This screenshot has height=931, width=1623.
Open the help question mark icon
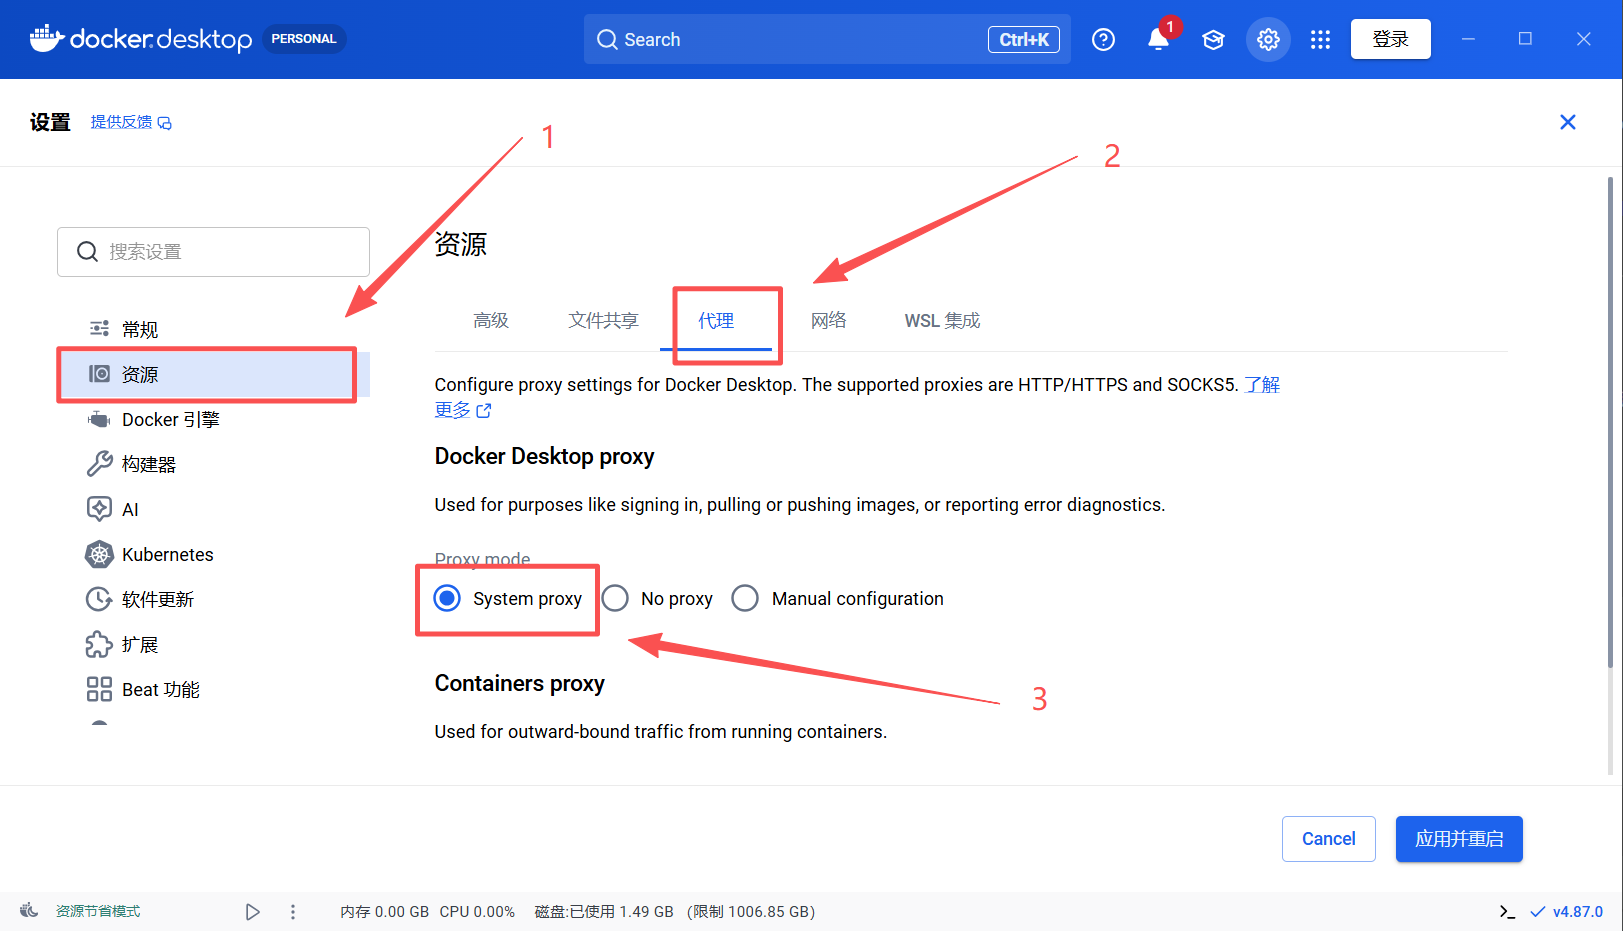[x=1103, y=40]
